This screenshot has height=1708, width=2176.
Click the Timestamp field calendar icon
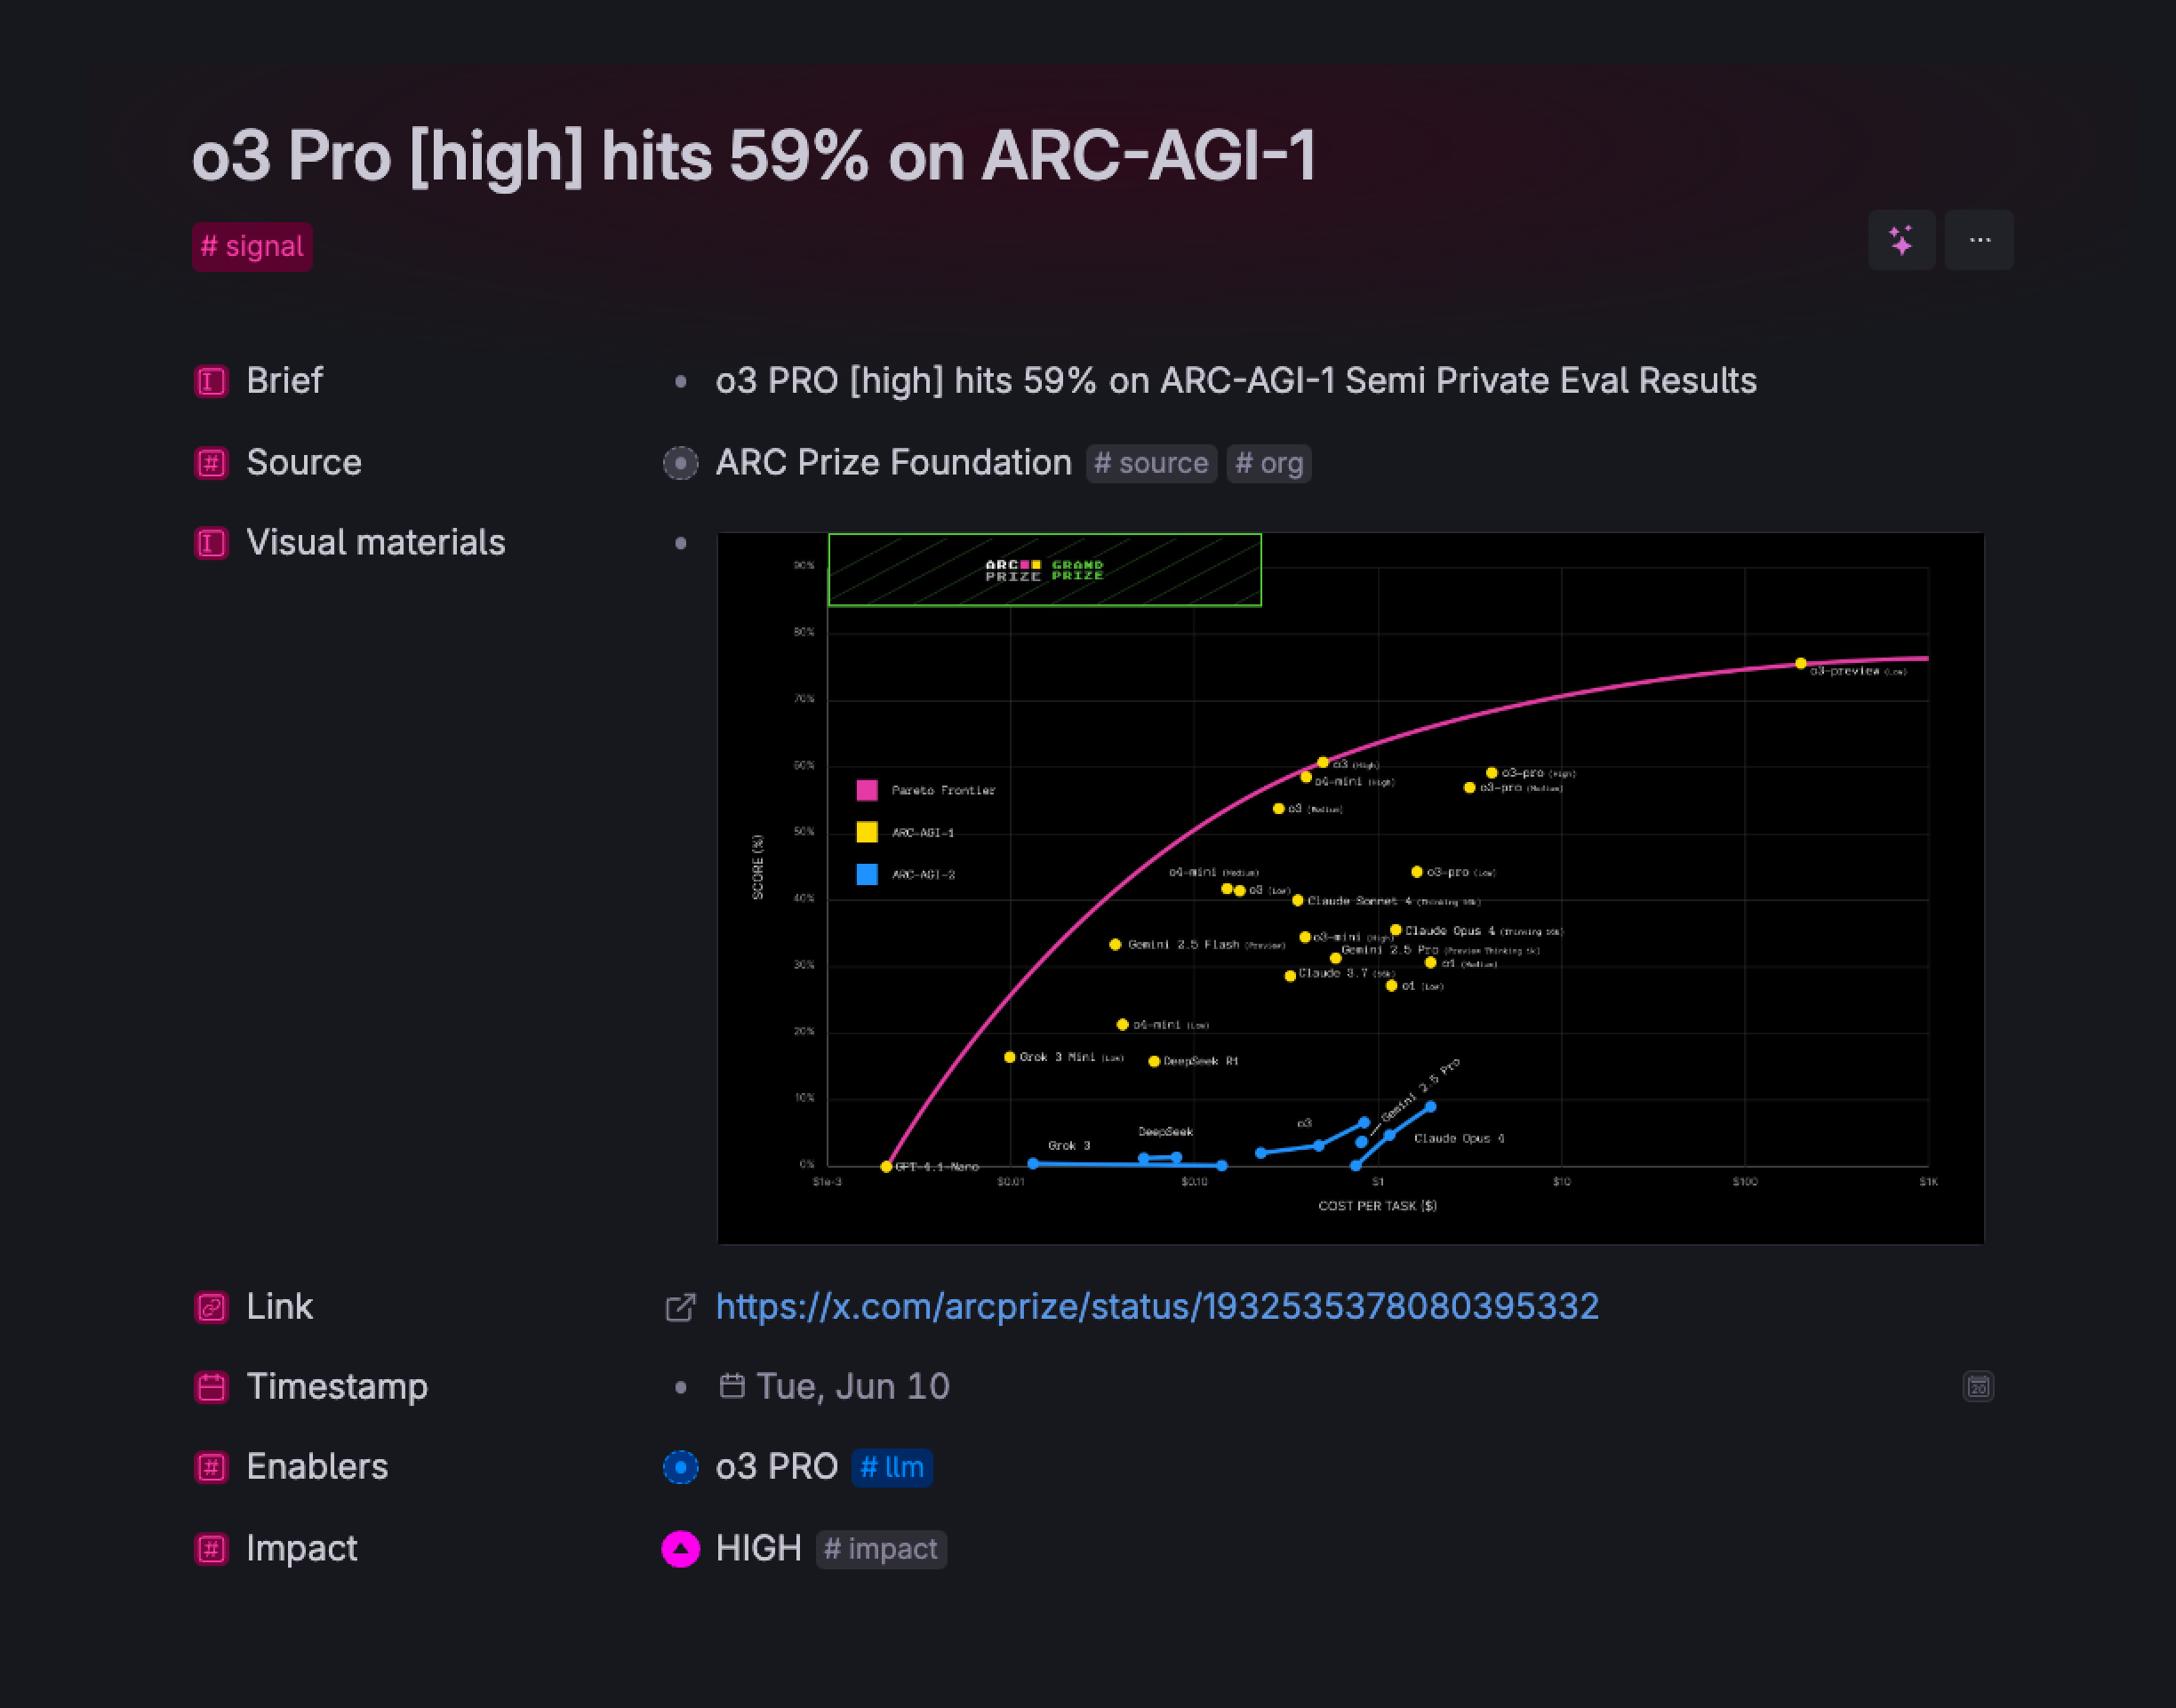point(211,1387)
